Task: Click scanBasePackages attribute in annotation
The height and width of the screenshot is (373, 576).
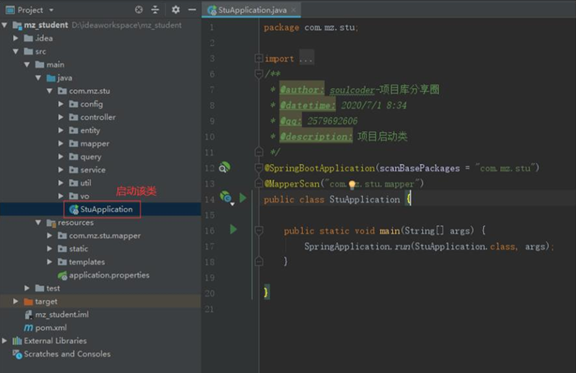Action: pos(420,168)
